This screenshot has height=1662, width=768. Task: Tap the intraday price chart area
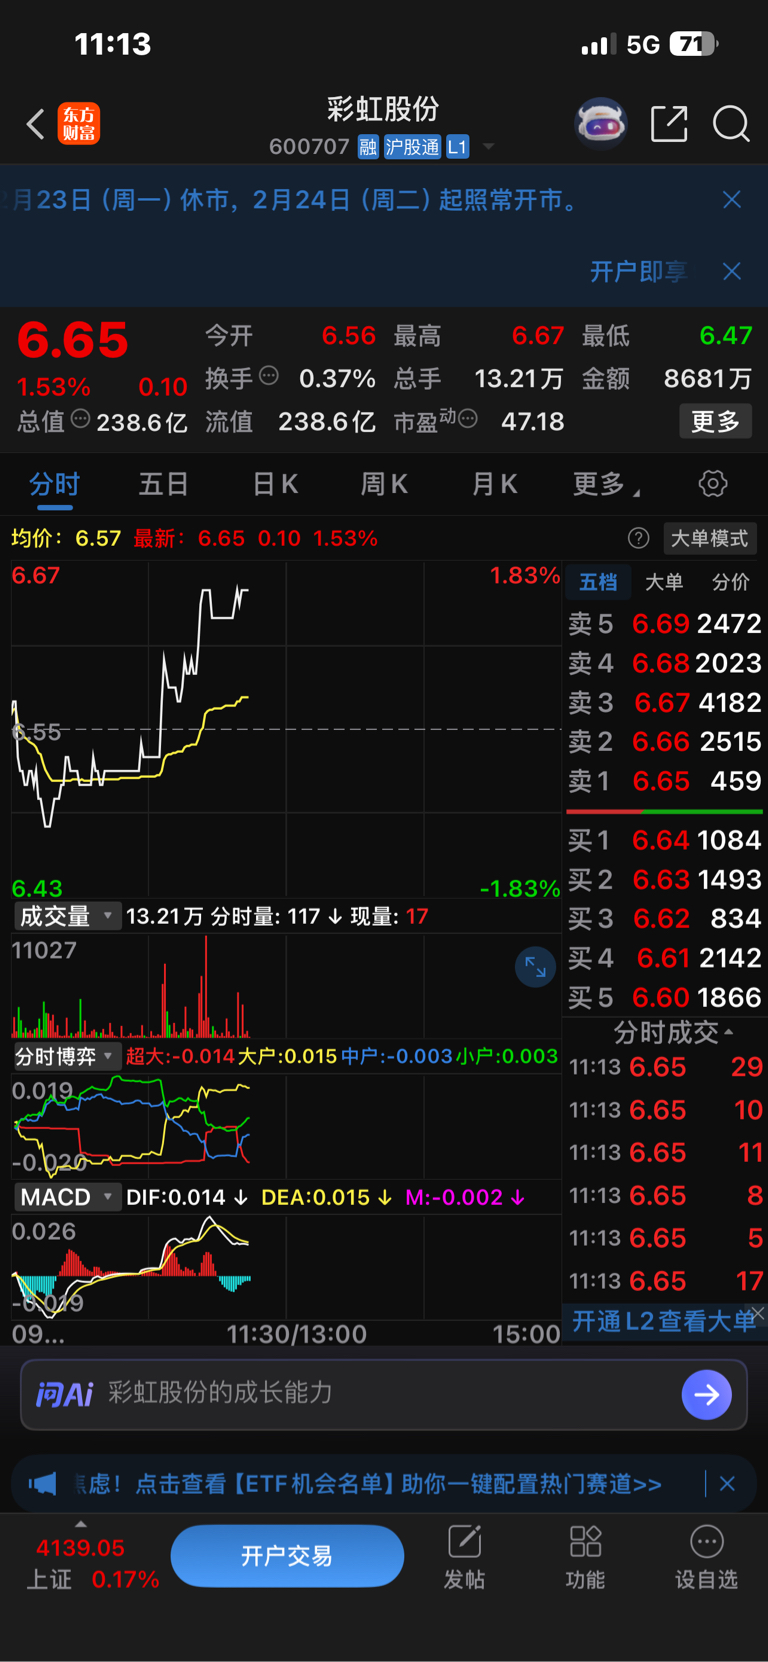(x=286, y=730)
